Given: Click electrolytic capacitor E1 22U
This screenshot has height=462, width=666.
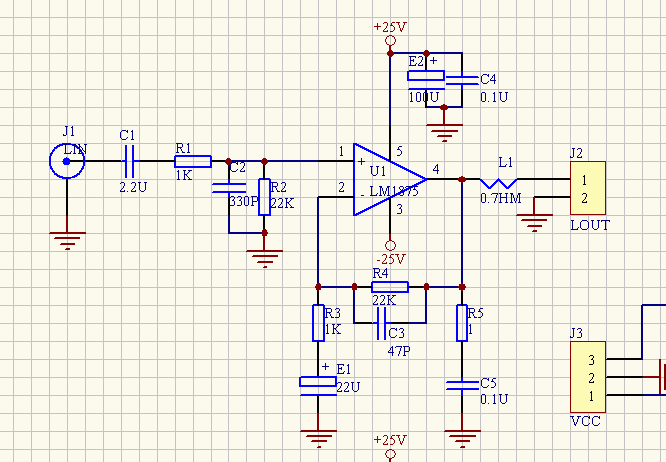Looking at the screenshot, I should (x=318, y=382).
